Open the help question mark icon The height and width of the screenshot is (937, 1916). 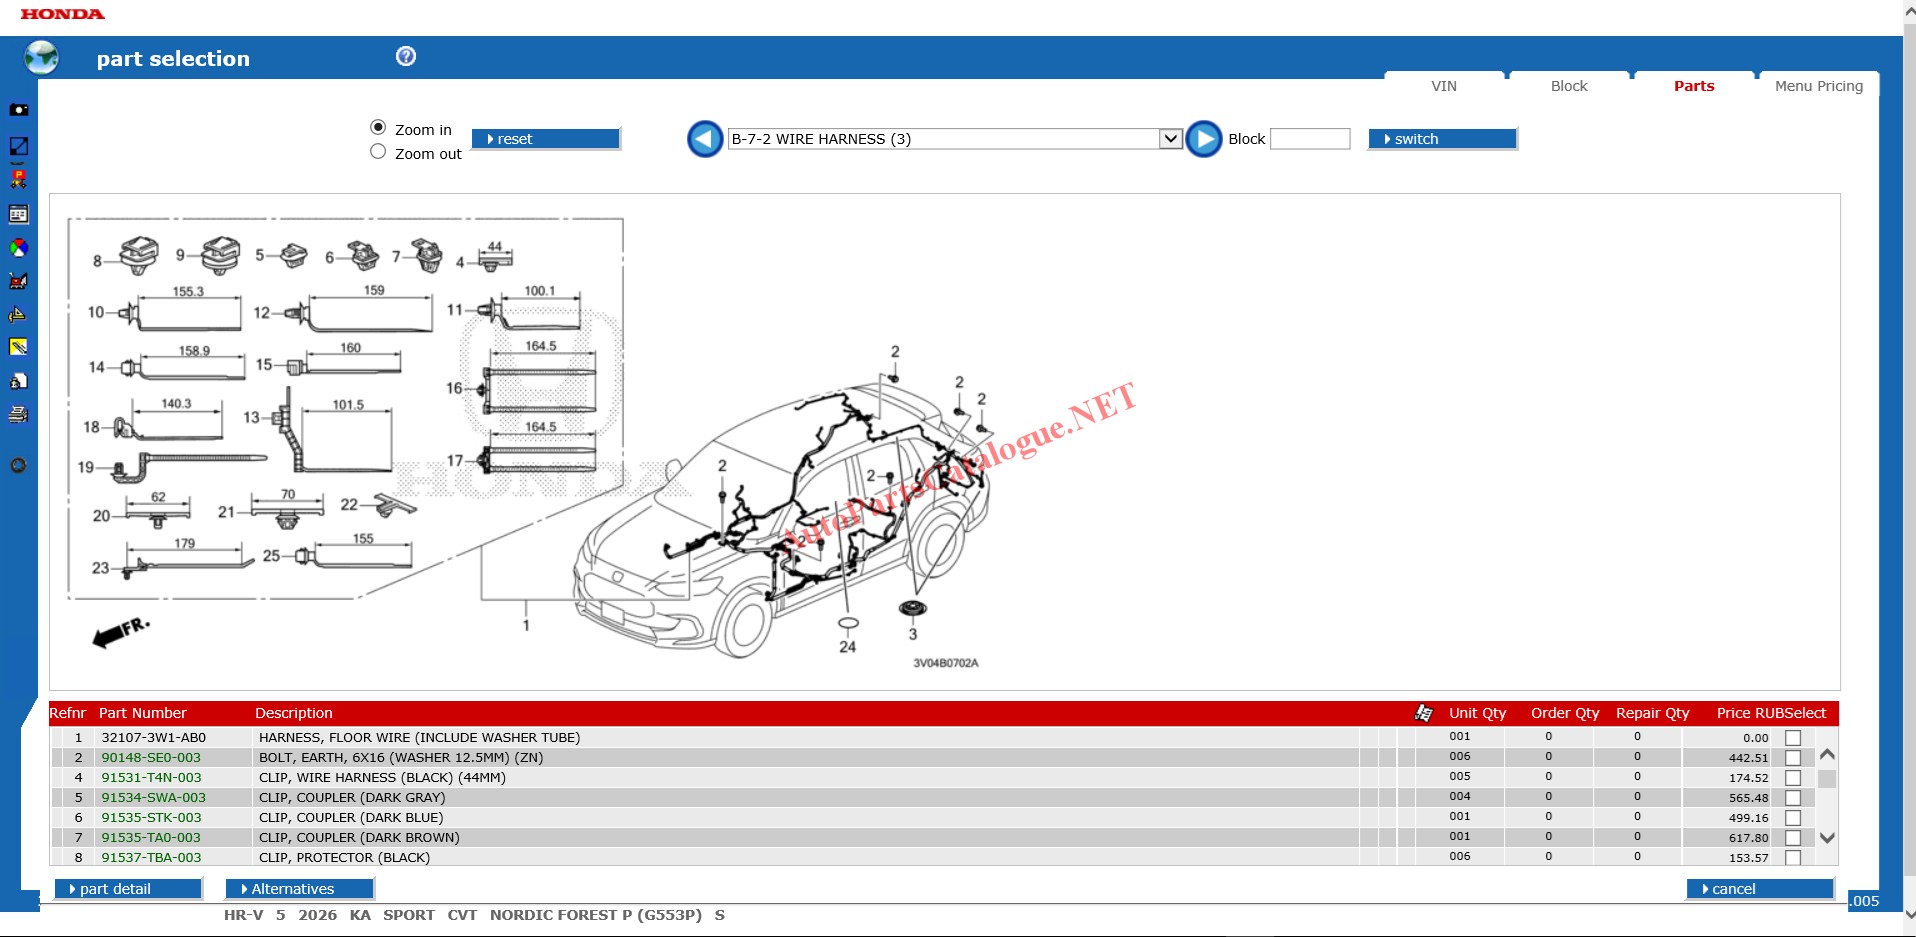[x=406, y=56]
